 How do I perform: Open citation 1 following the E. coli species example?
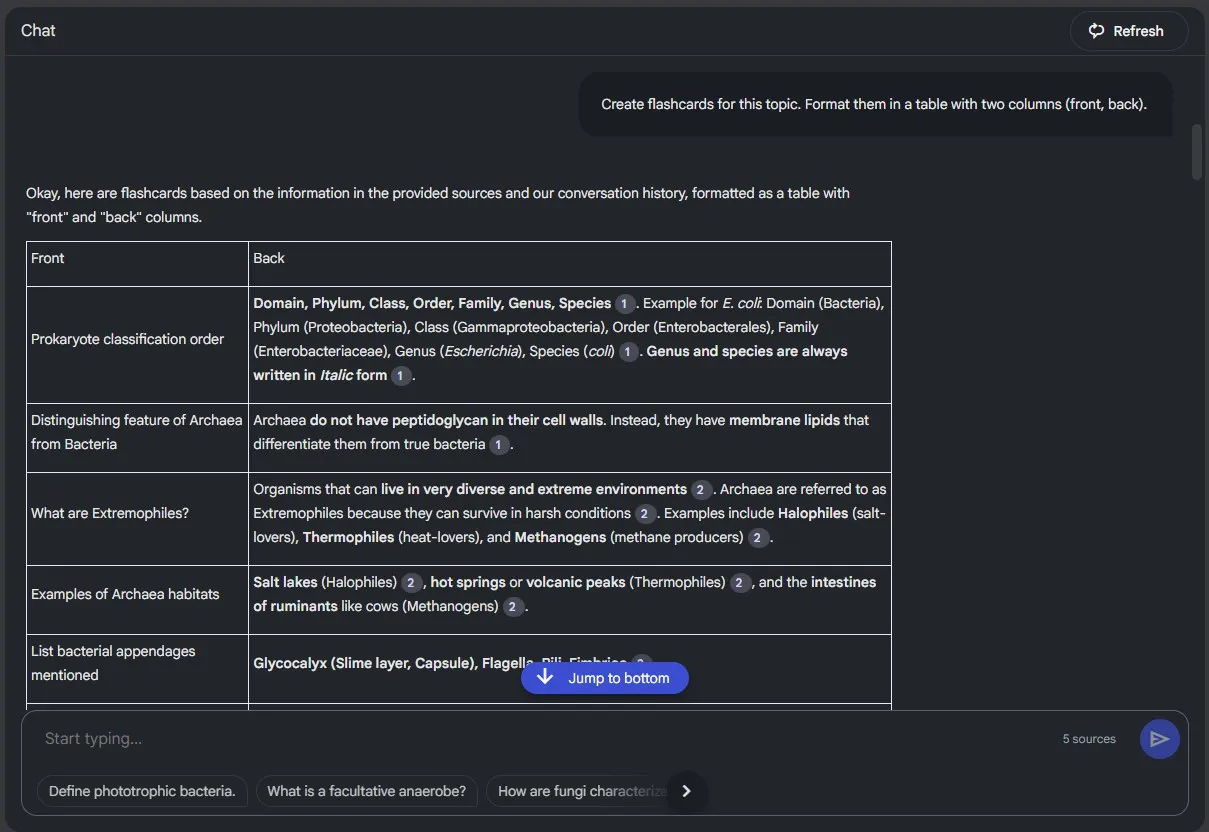(x=629, y=351)
